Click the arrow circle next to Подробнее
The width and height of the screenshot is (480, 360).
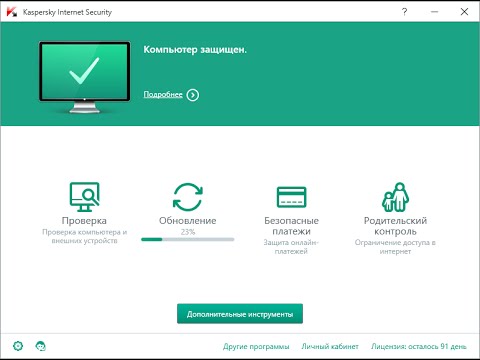pyautogui.click(x=193, y=95)
